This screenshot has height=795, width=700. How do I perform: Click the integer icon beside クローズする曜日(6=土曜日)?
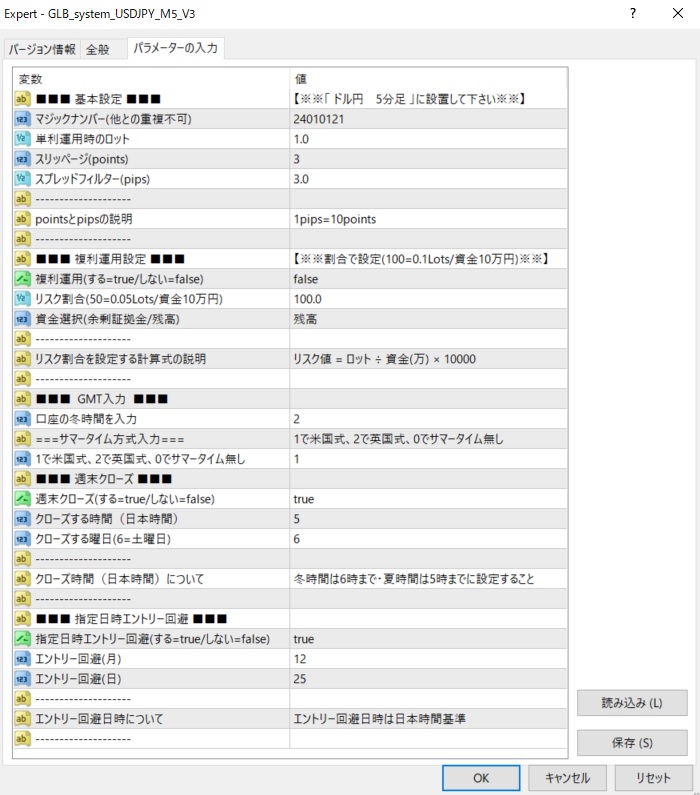click(22, 539)
